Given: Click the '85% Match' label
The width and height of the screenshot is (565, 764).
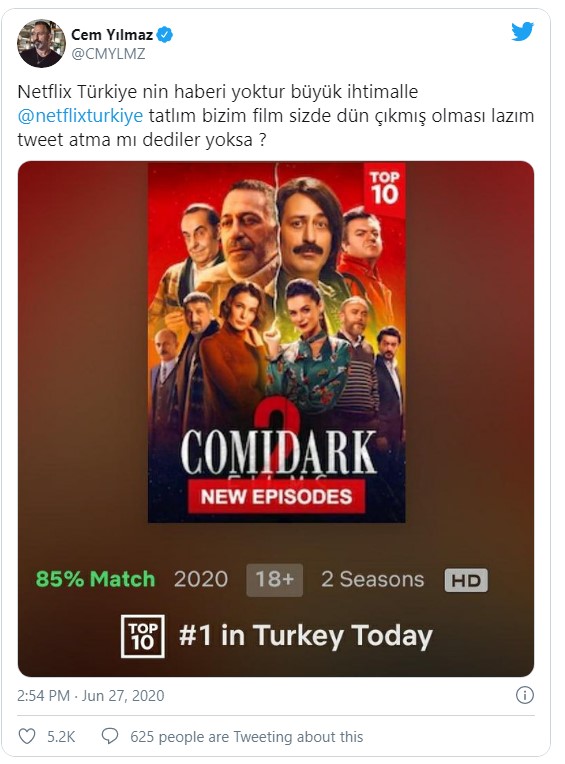Looking at the screenshot, I should click(95, 579).
